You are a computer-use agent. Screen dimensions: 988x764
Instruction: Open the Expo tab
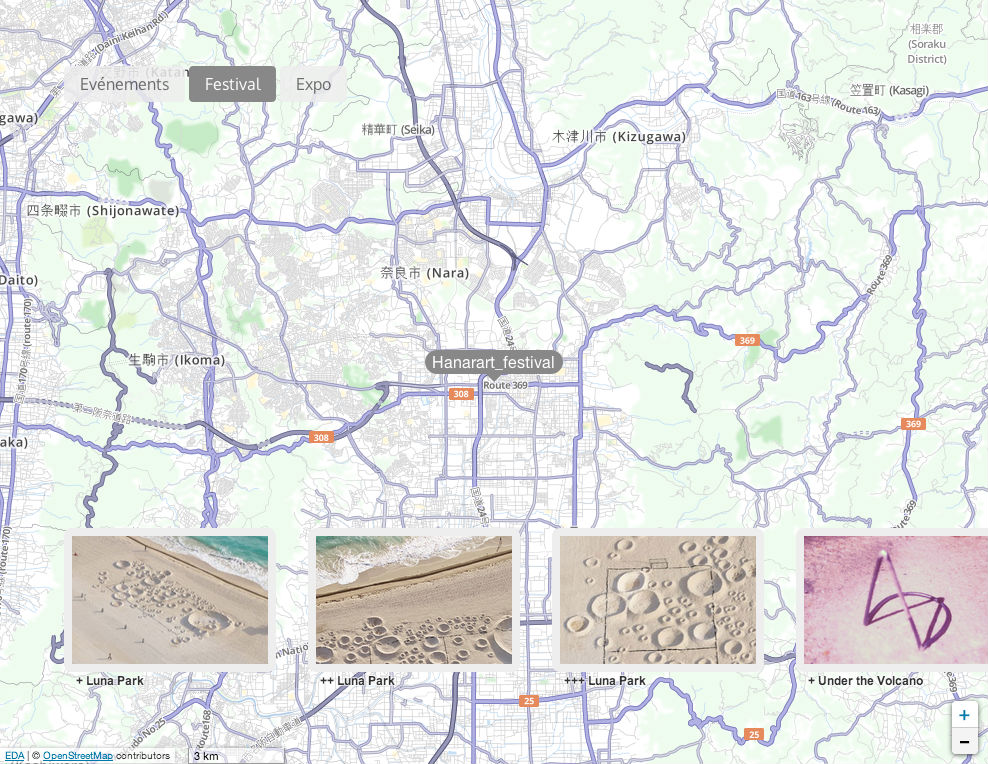pyautogui.click(x=313, y=84)
